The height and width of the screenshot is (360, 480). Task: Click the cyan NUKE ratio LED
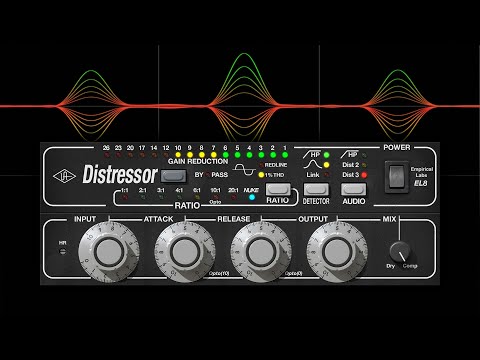(x=252, y=197)
